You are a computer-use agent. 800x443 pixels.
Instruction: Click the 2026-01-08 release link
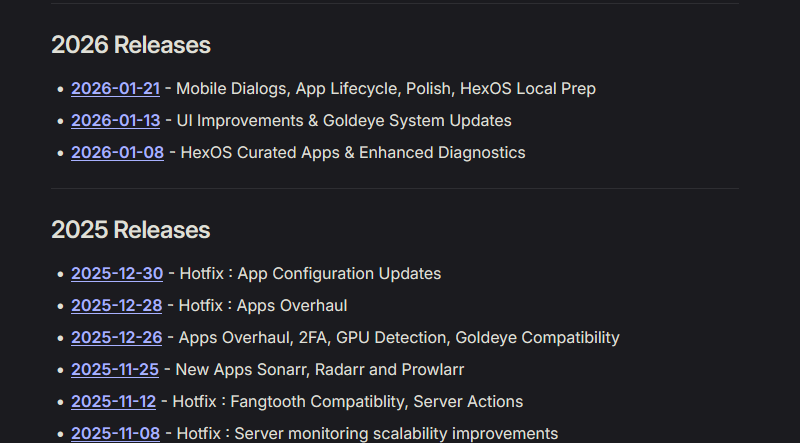(x=117, y=153)
